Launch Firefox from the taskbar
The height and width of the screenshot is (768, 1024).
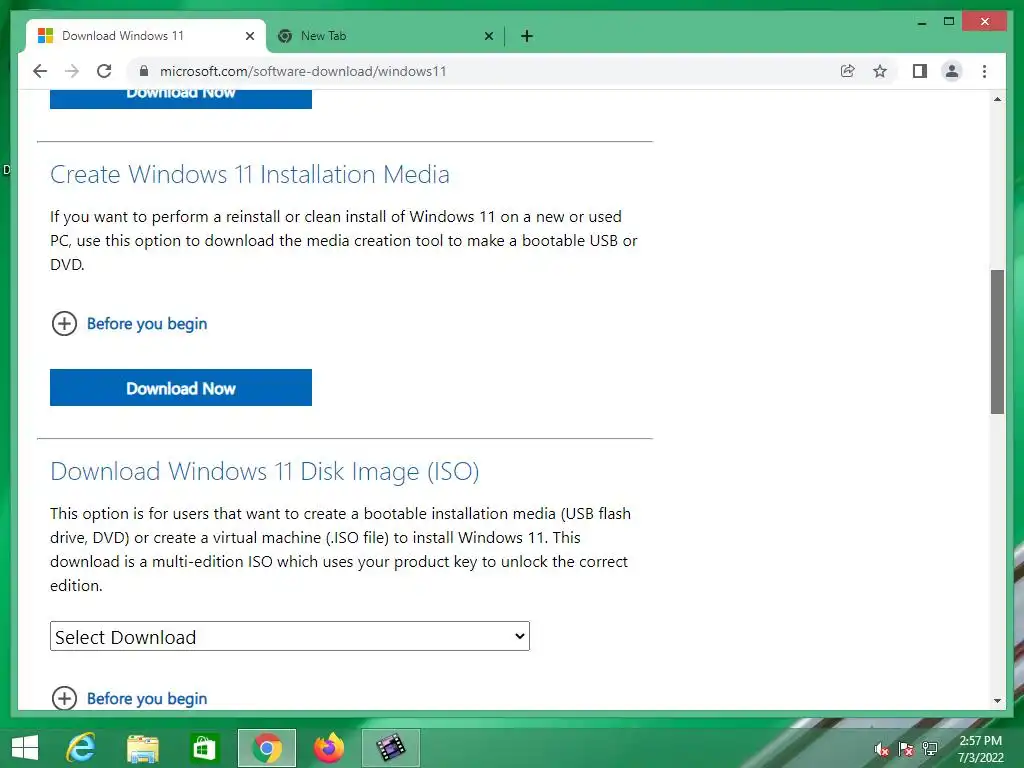(328, 748)
